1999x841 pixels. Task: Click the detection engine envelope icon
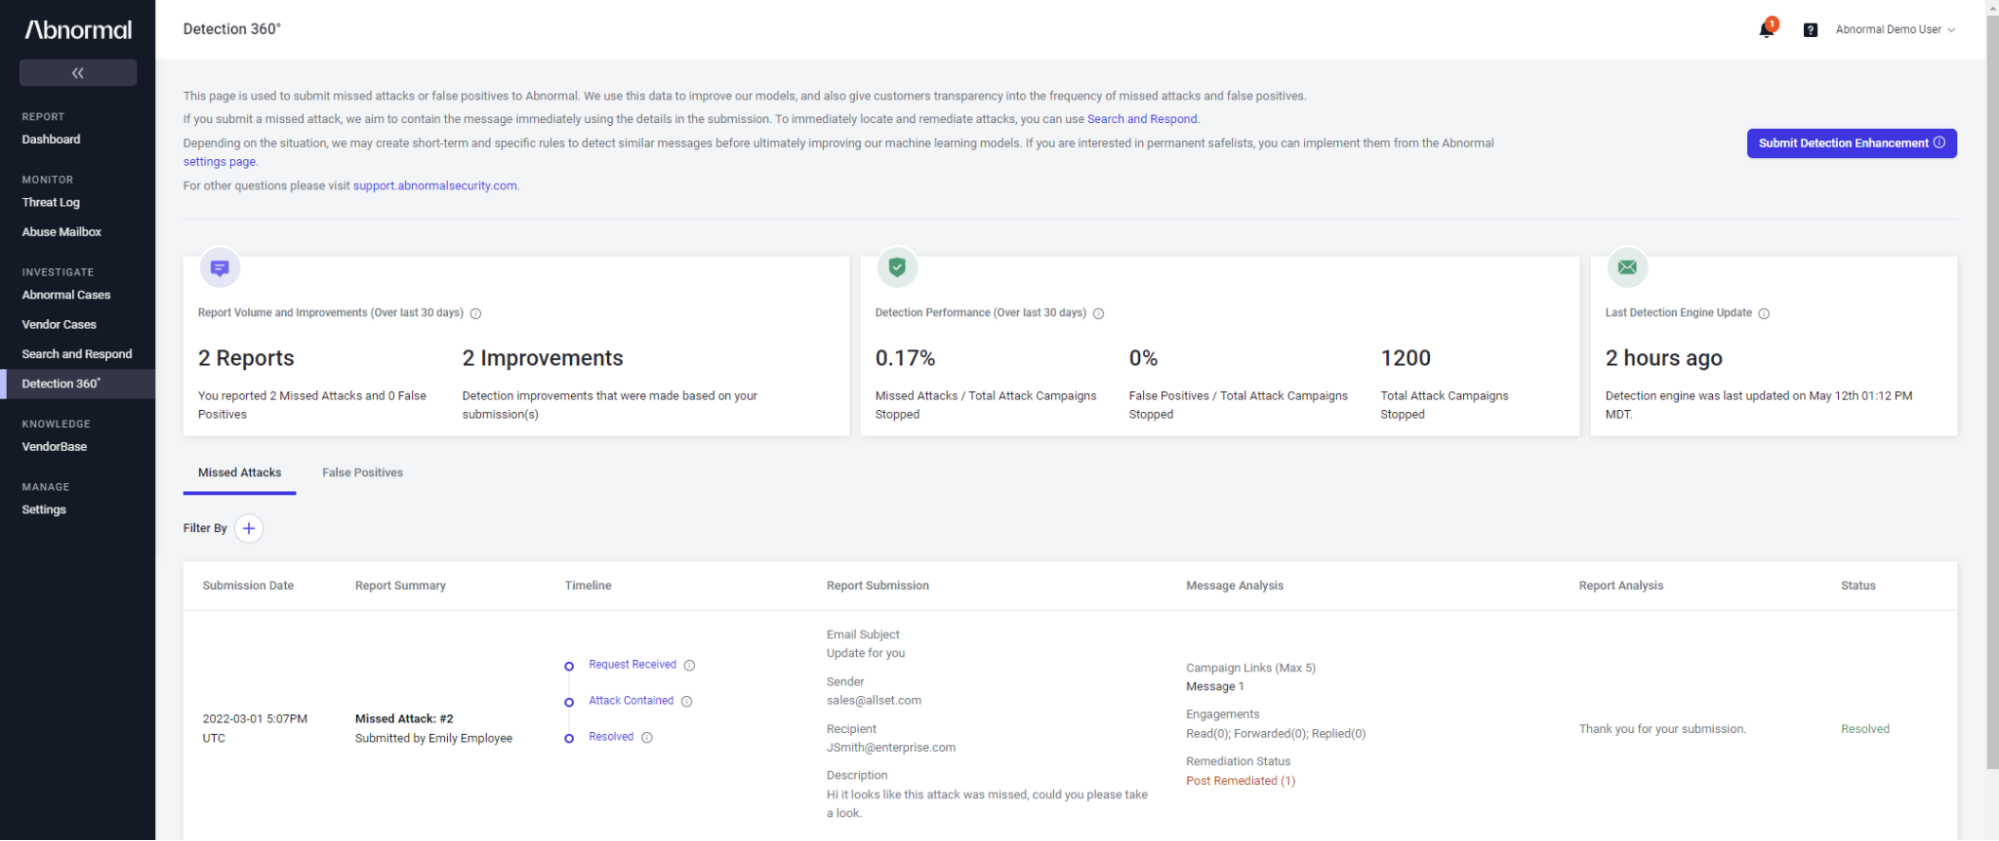[1627, 267]
